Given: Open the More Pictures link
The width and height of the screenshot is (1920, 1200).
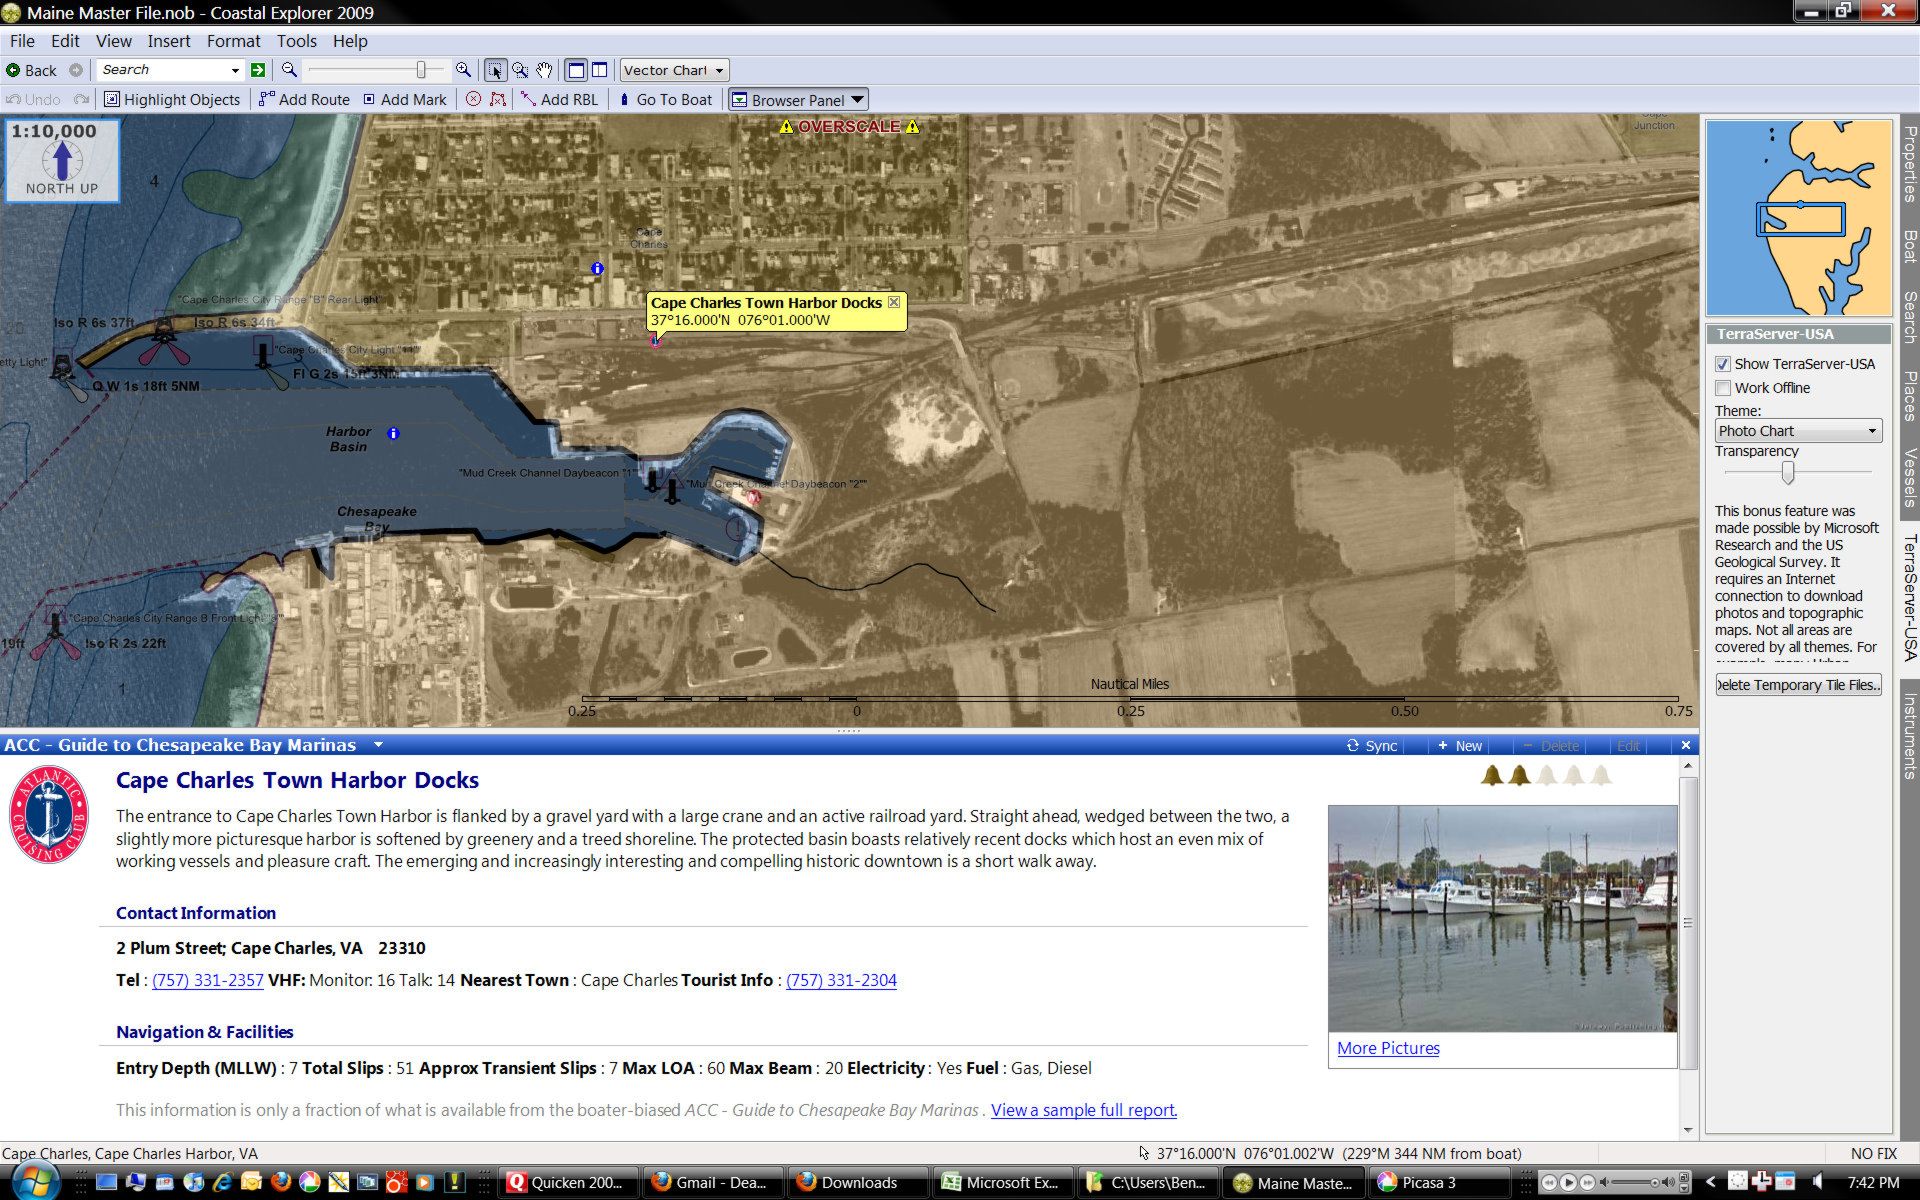Looking at the screenshot, I should pos(1388,1048).
